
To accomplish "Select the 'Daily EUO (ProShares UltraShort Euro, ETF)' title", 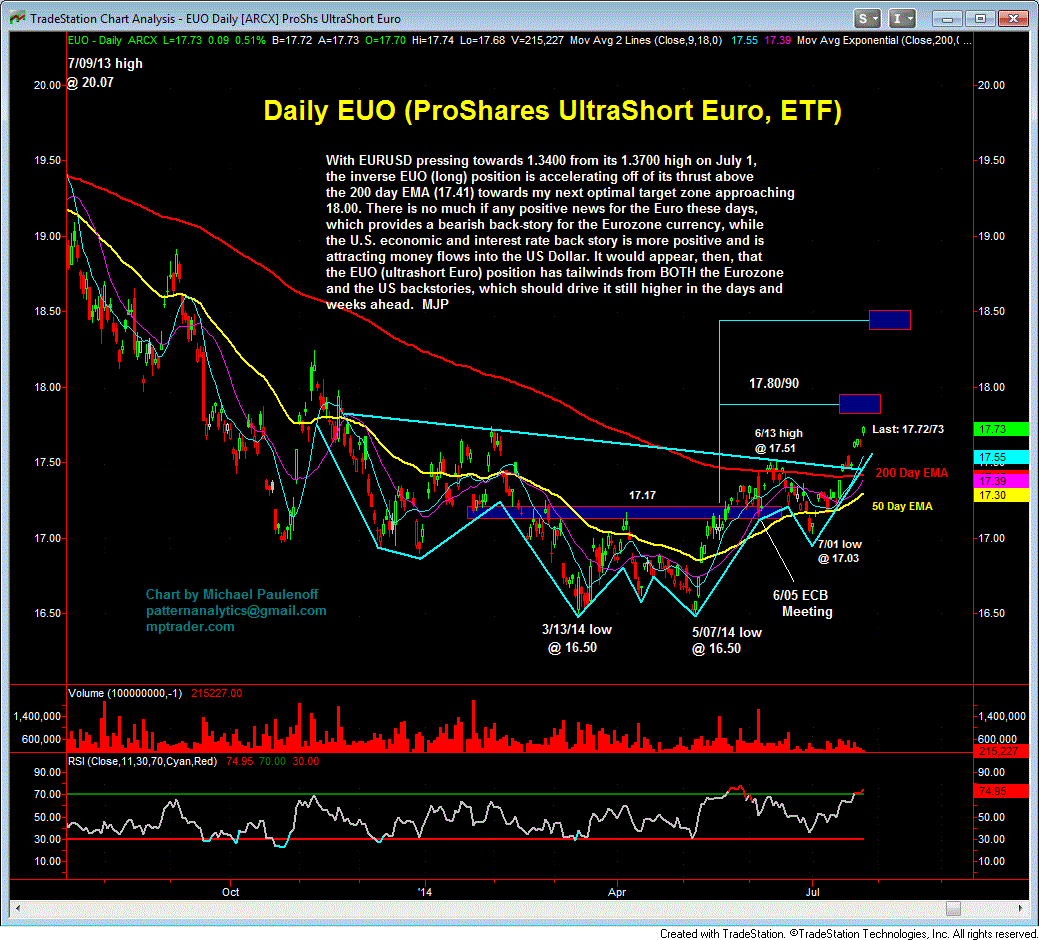I will (553, 111).
